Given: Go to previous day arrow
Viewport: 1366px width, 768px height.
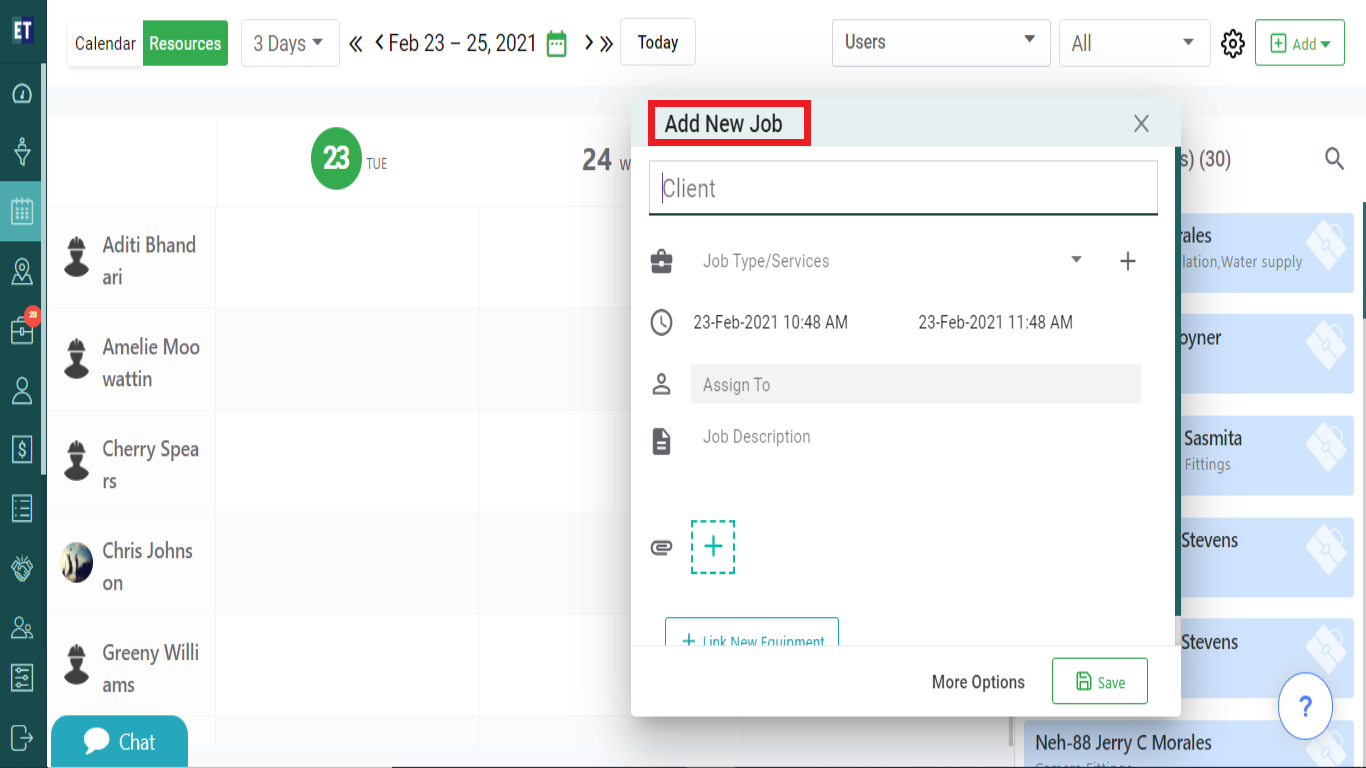Looking at the screenshot, I should 380,43.
